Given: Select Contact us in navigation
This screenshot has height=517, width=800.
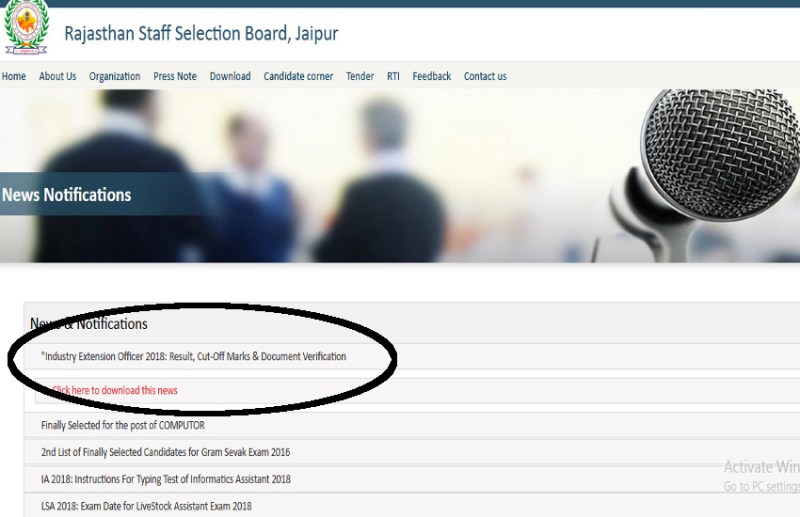Looking at the screenshot, I should (x=485, y=76).
